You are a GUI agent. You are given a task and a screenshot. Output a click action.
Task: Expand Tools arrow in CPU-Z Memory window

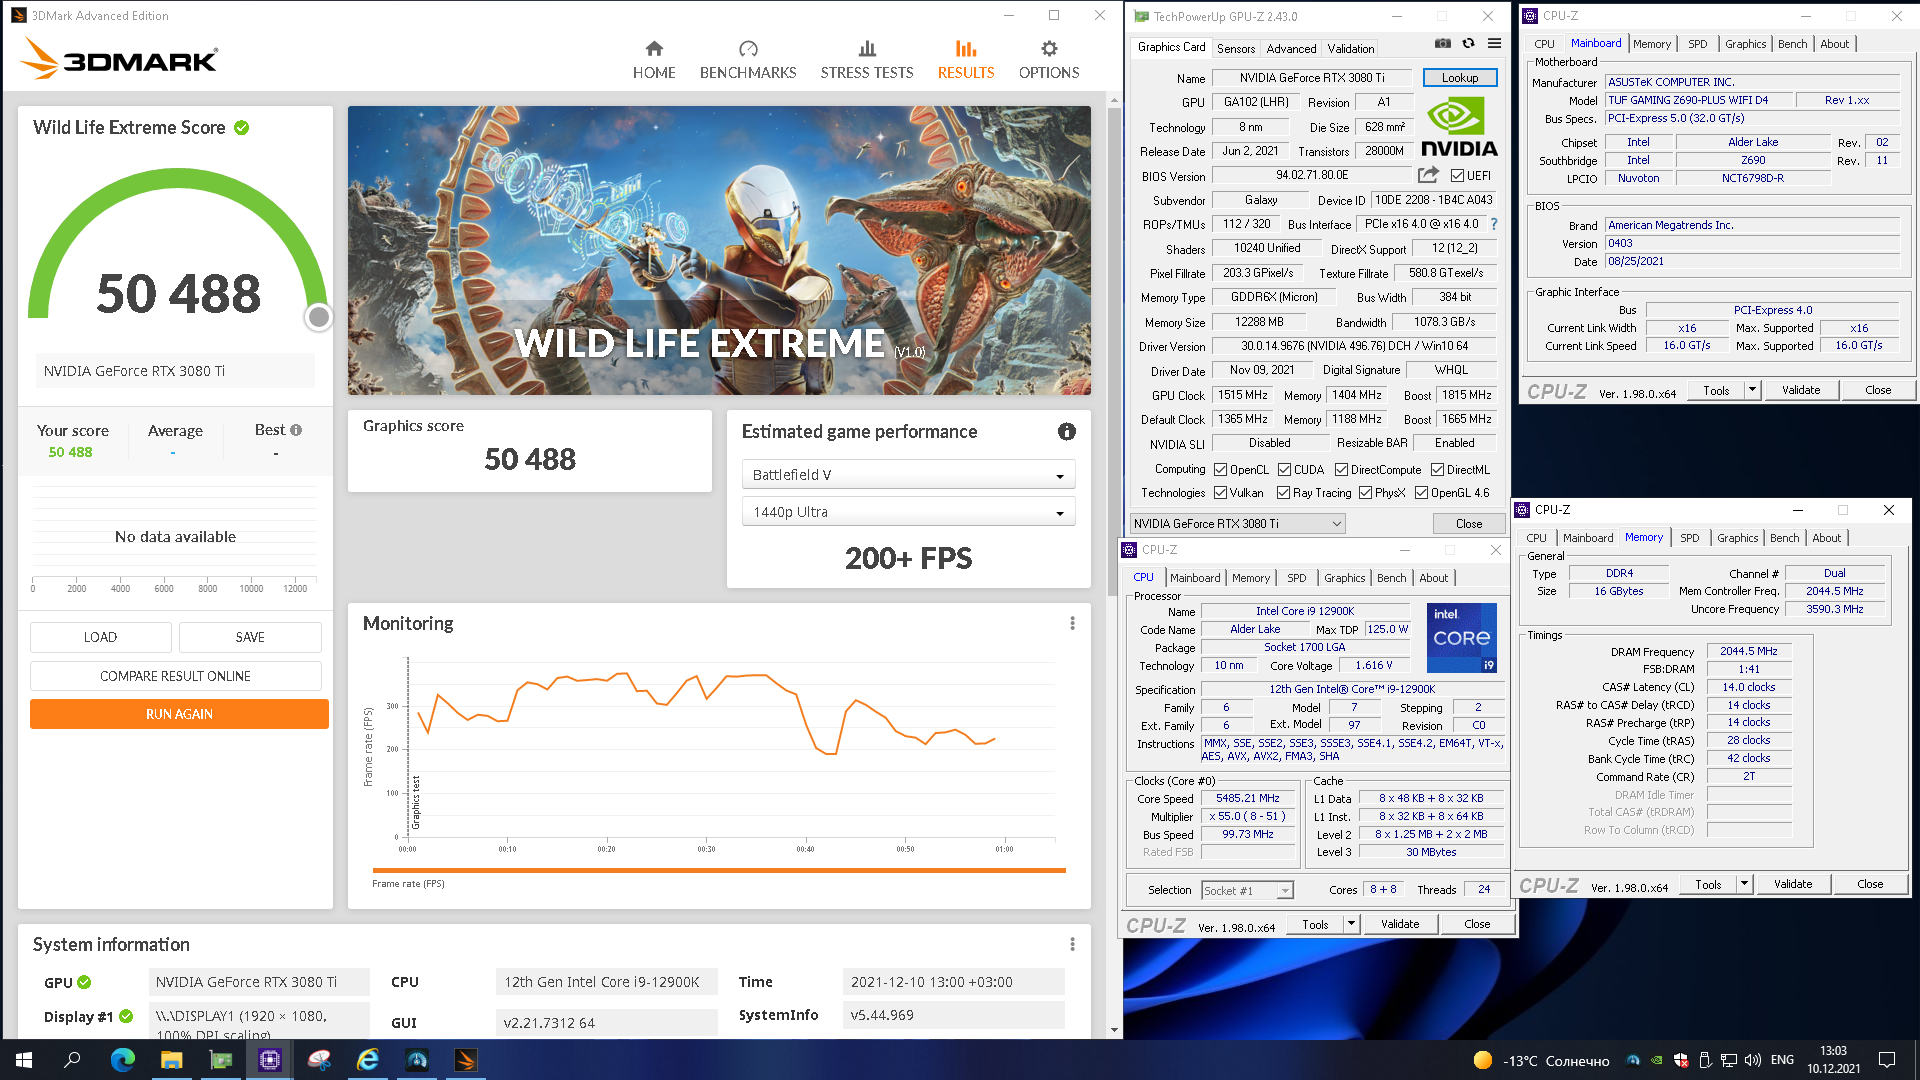[x=1744, y=884]
